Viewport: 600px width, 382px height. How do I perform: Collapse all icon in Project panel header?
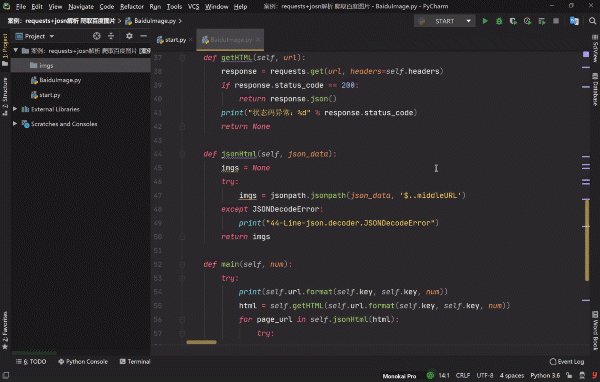coord(111,36)
